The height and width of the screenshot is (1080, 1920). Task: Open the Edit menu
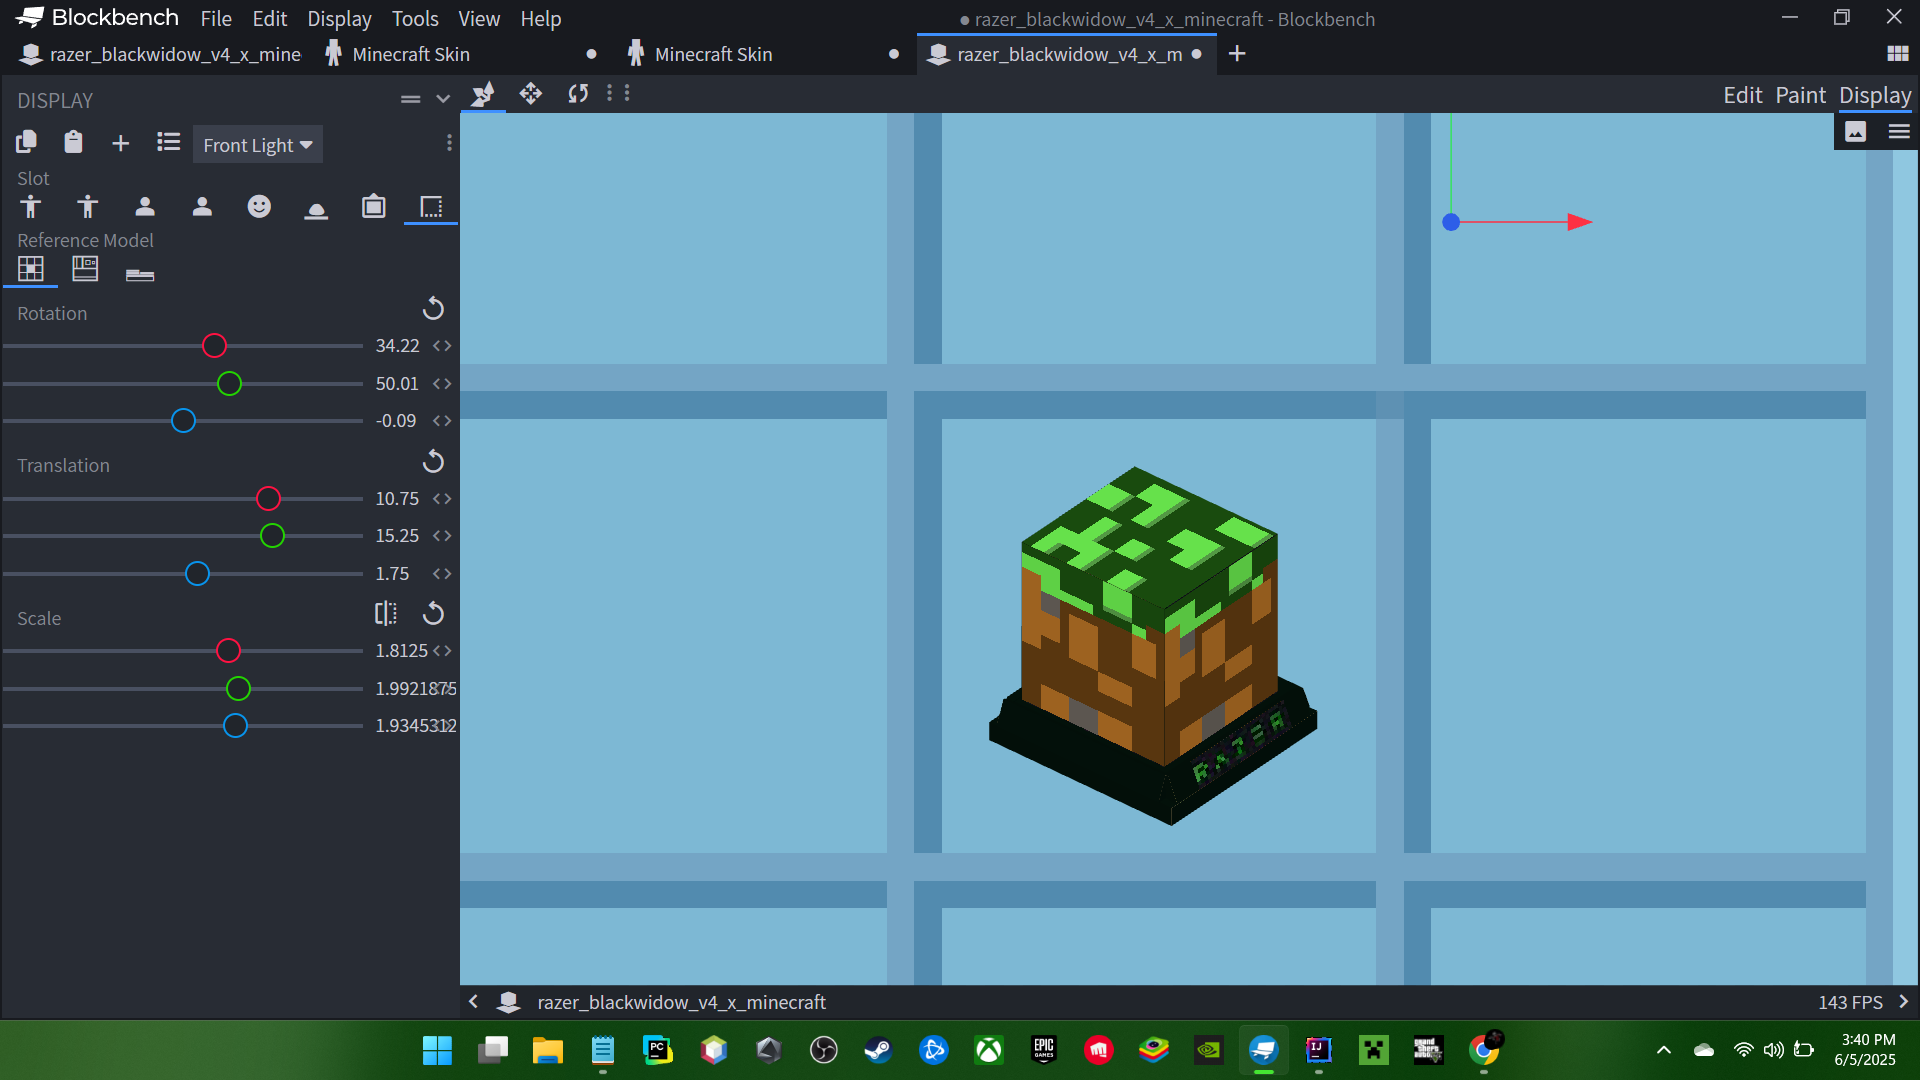pyautogui.click(x=269, y=19)
